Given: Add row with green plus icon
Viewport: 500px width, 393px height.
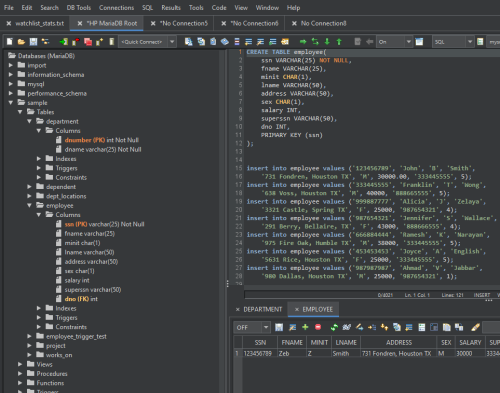Looking at the screenshot, I should 305,327.
